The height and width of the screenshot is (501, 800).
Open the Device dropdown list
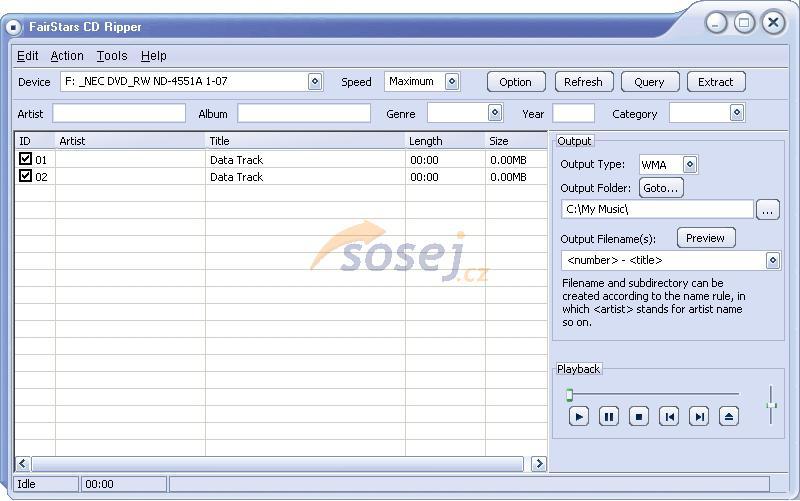[x=315, y=82]
